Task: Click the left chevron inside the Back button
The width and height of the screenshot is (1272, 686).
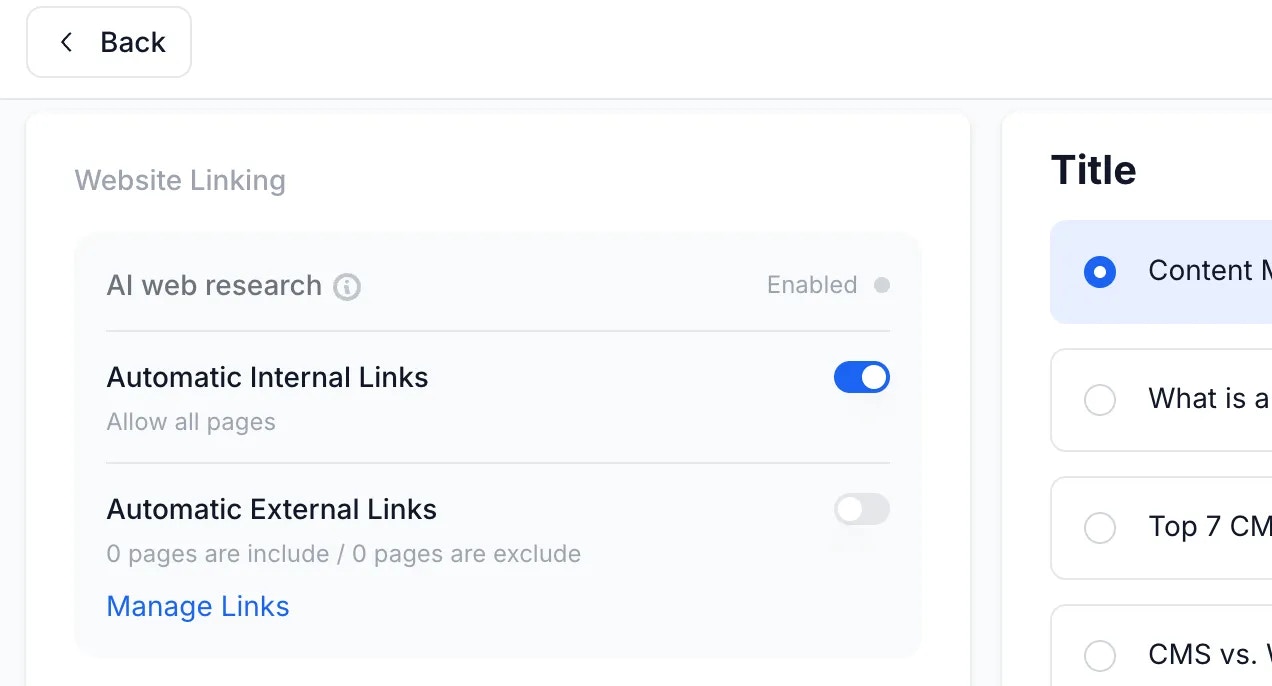Action: 66,42
